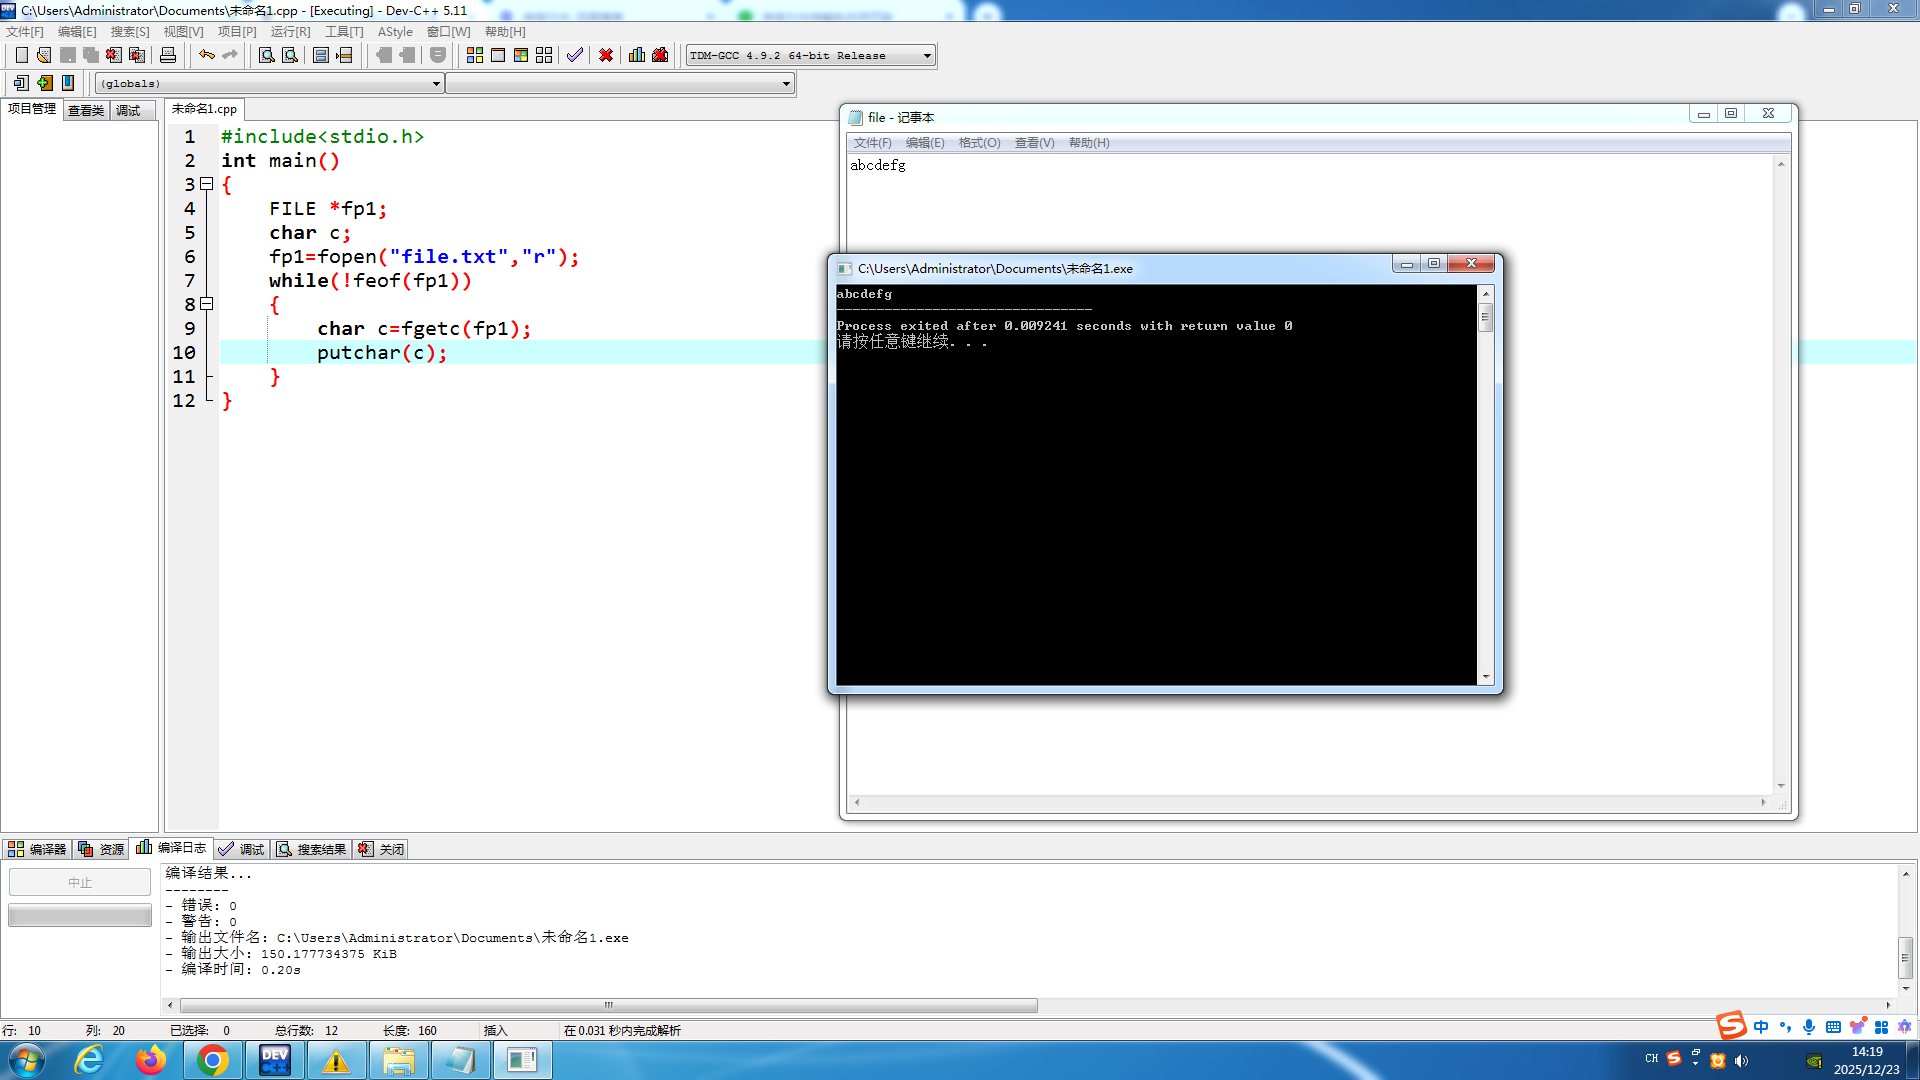
Task: Collapse code fold at line 3
Action: (x=207, y=184)
